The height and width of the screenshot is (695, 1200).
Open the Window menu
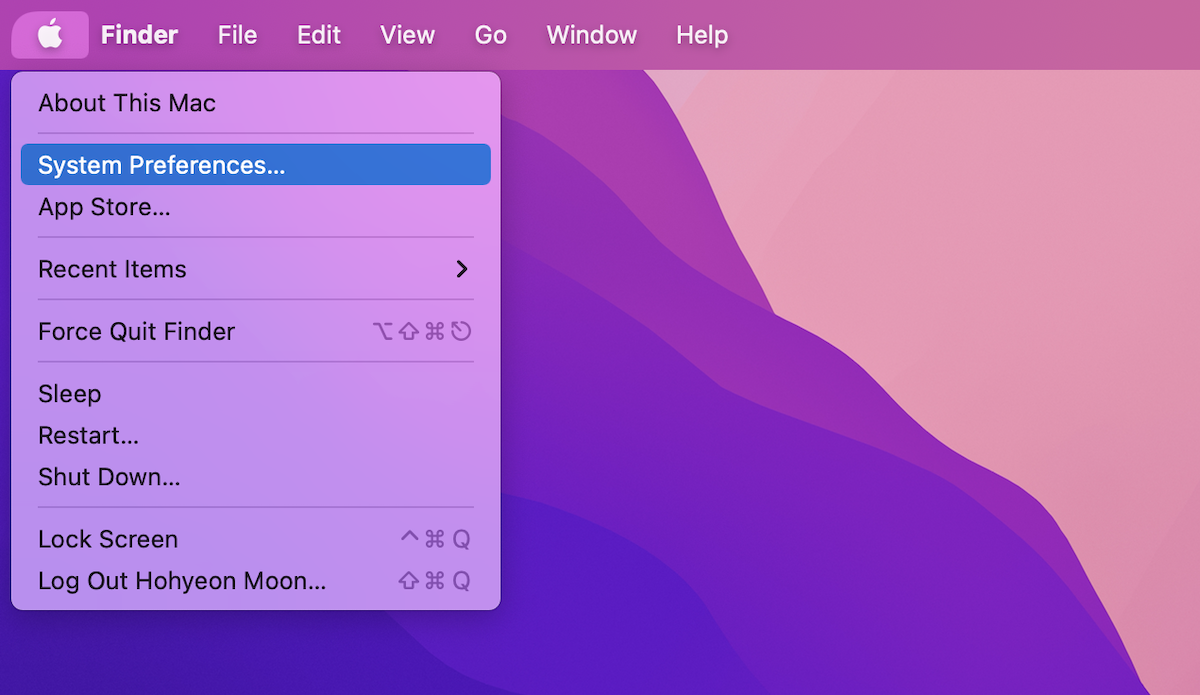pyautogui.click(x=591, y=34)
